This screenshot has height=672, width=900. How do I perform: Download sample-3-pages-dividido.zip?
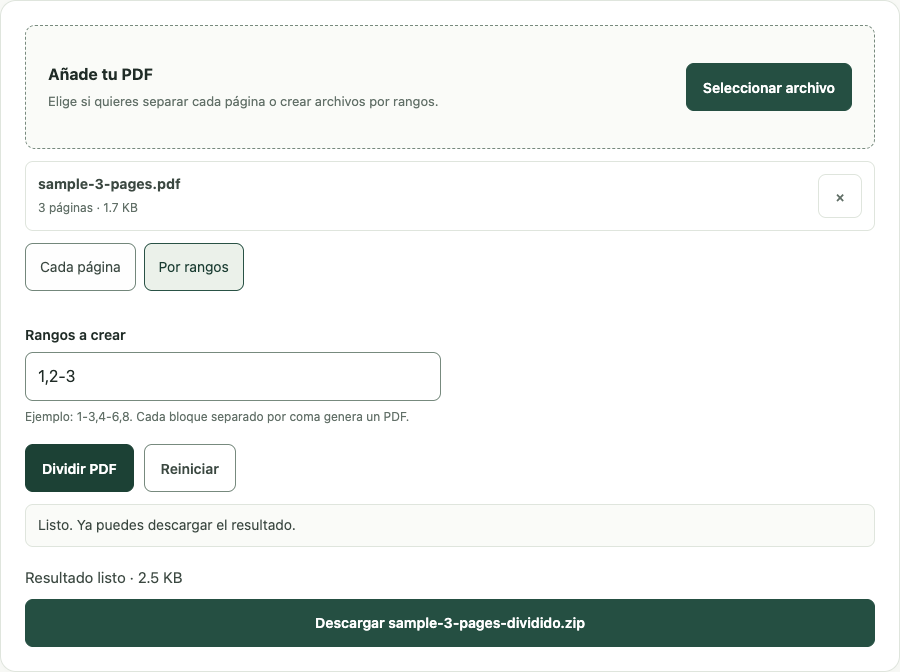click(450, 623)
